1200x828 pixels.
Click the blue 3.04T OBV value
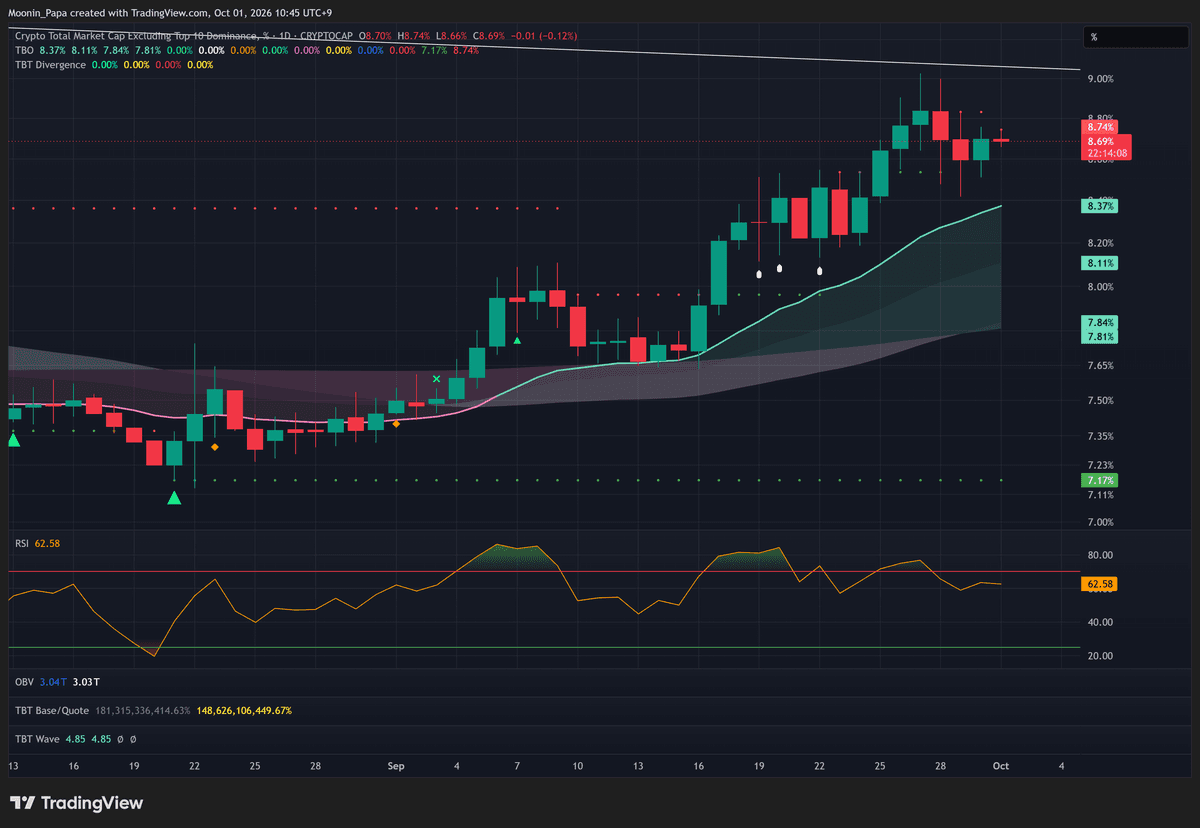coord(52,682)
